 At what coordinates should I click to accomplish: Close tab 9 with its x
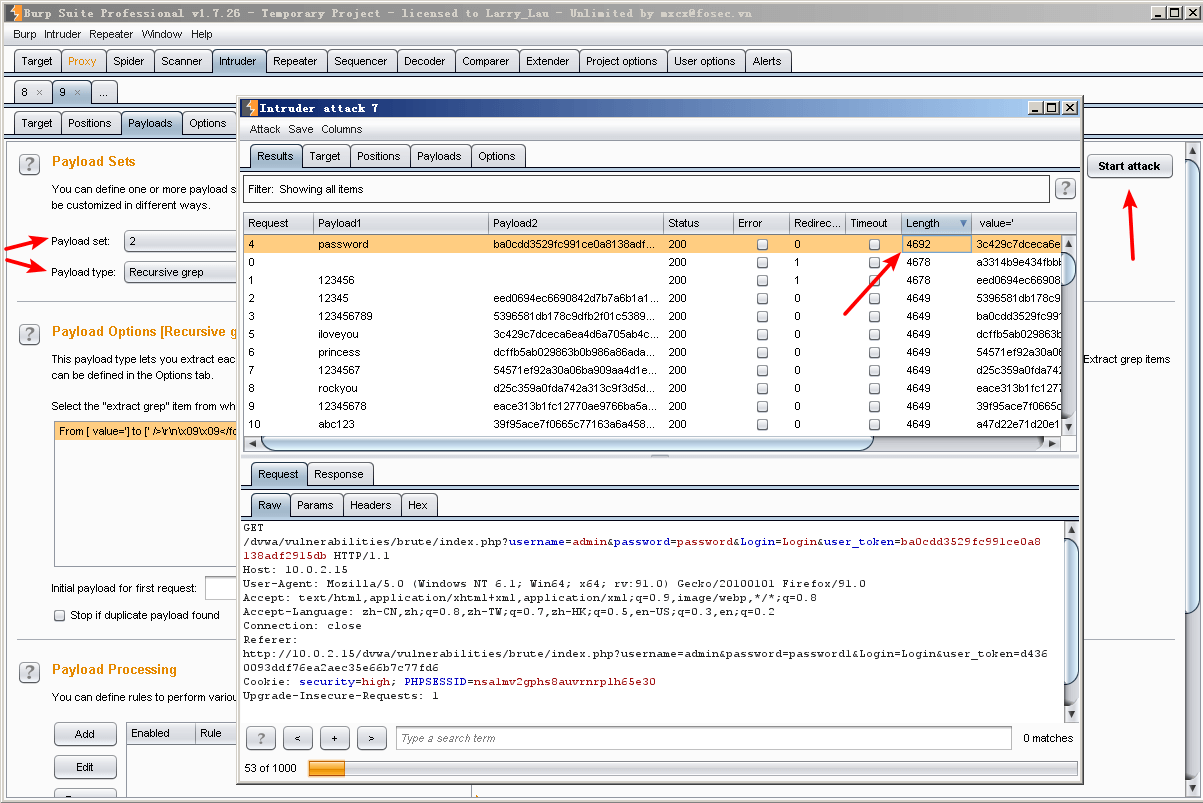pyautogui.click(x=77, y=92)
